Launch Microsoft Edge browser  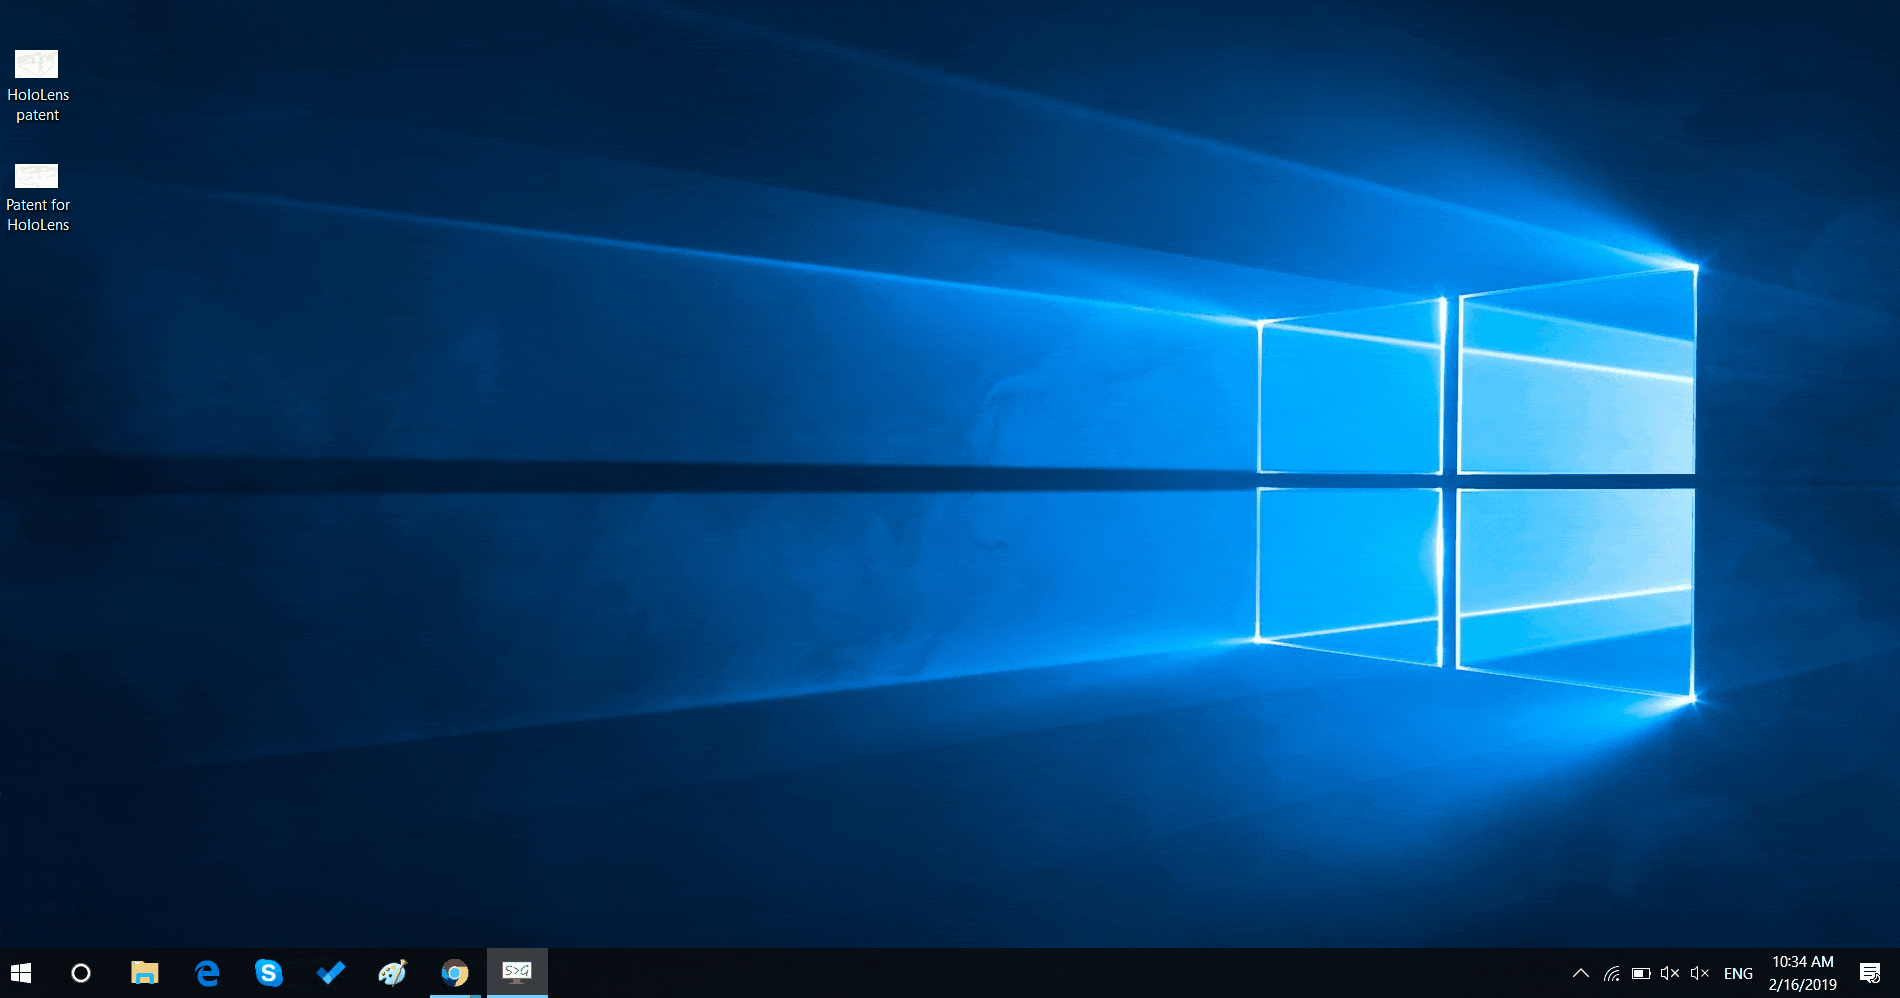[207, 973]
